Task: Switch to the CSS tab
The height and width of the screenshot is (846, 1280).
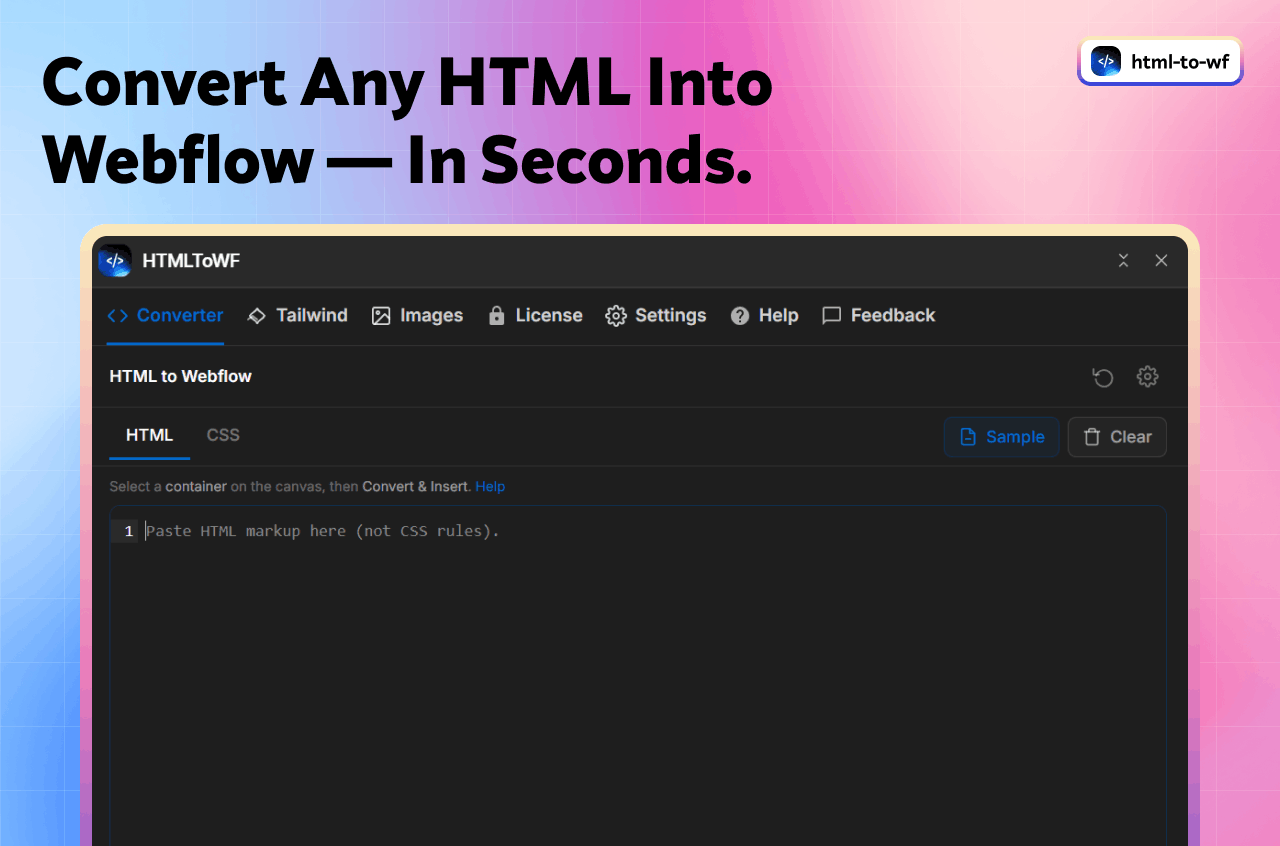Action: tap(222, 435)
